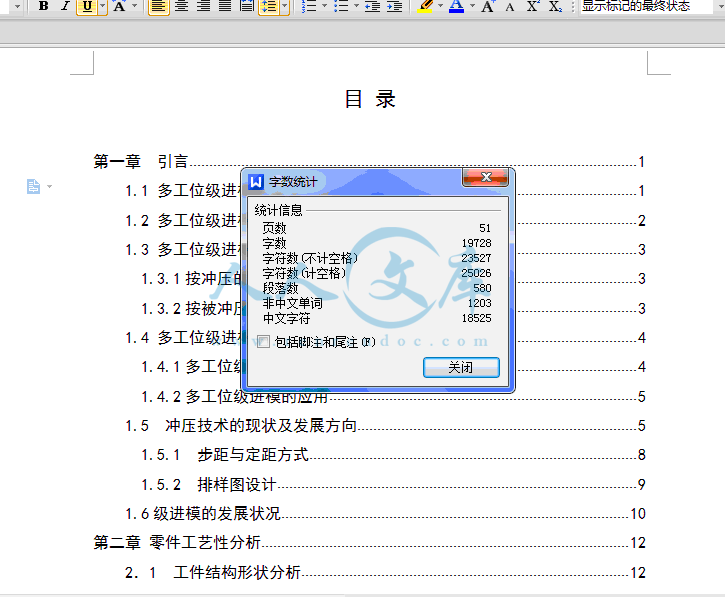725x597 pixels.
Task: Click the value 23527 in statistics
Action: pyautogui.click(x=476, y=258)
